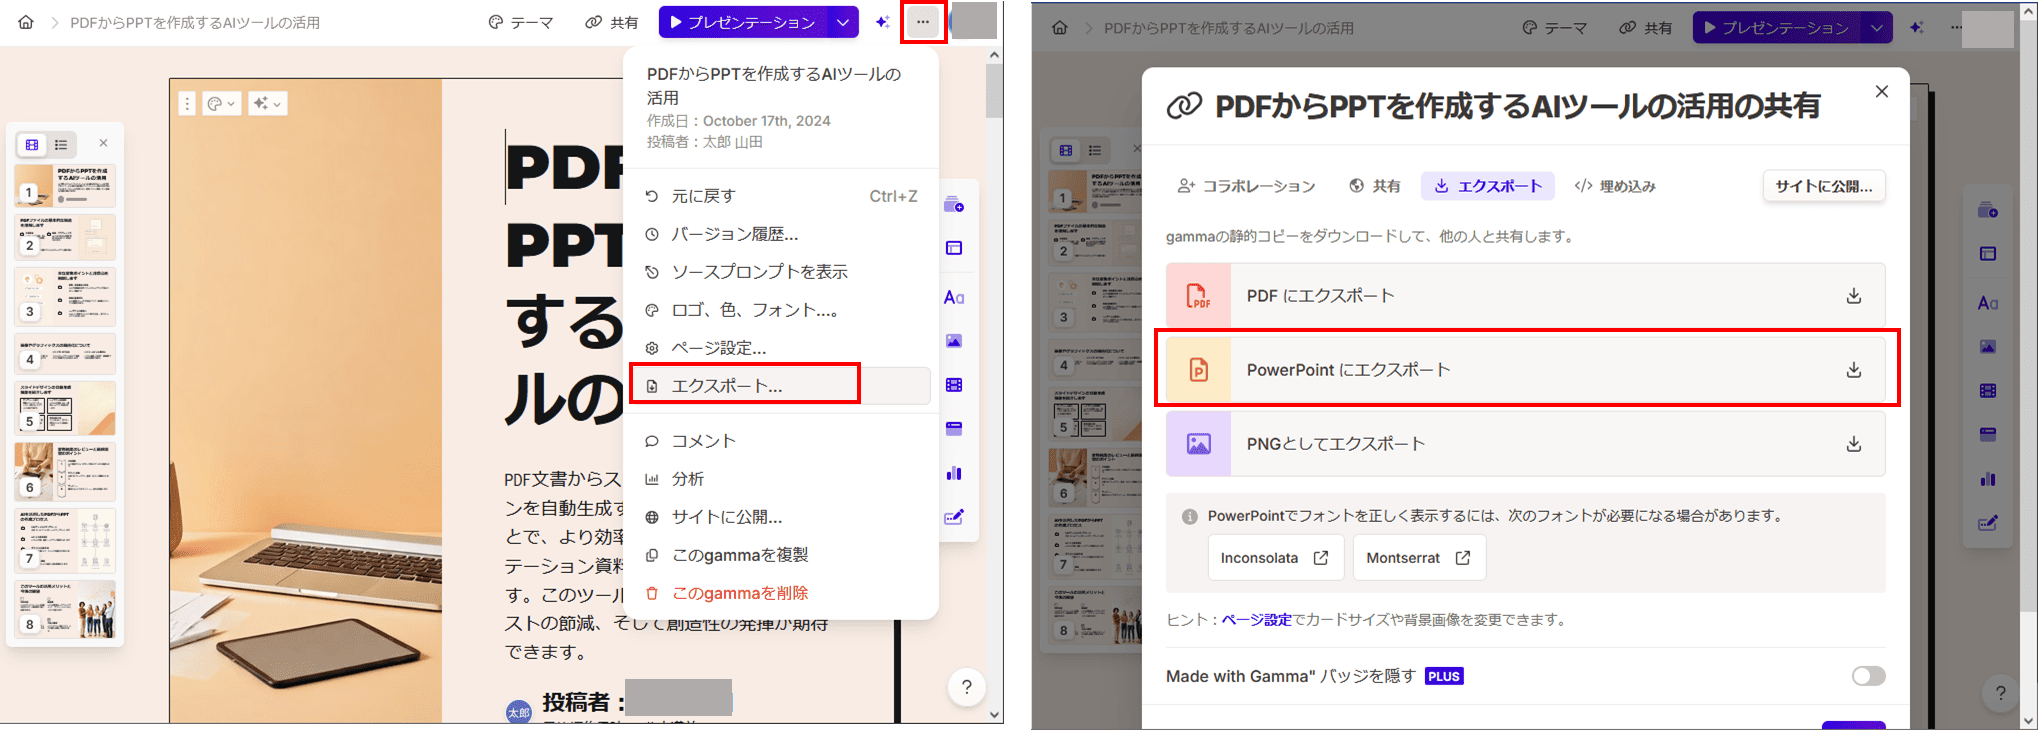This screenshot has width=2038, height=730.
Task: Click the サイトに公開... button in share dialog
Action: pyautogui.click(x=1823, y=186)
